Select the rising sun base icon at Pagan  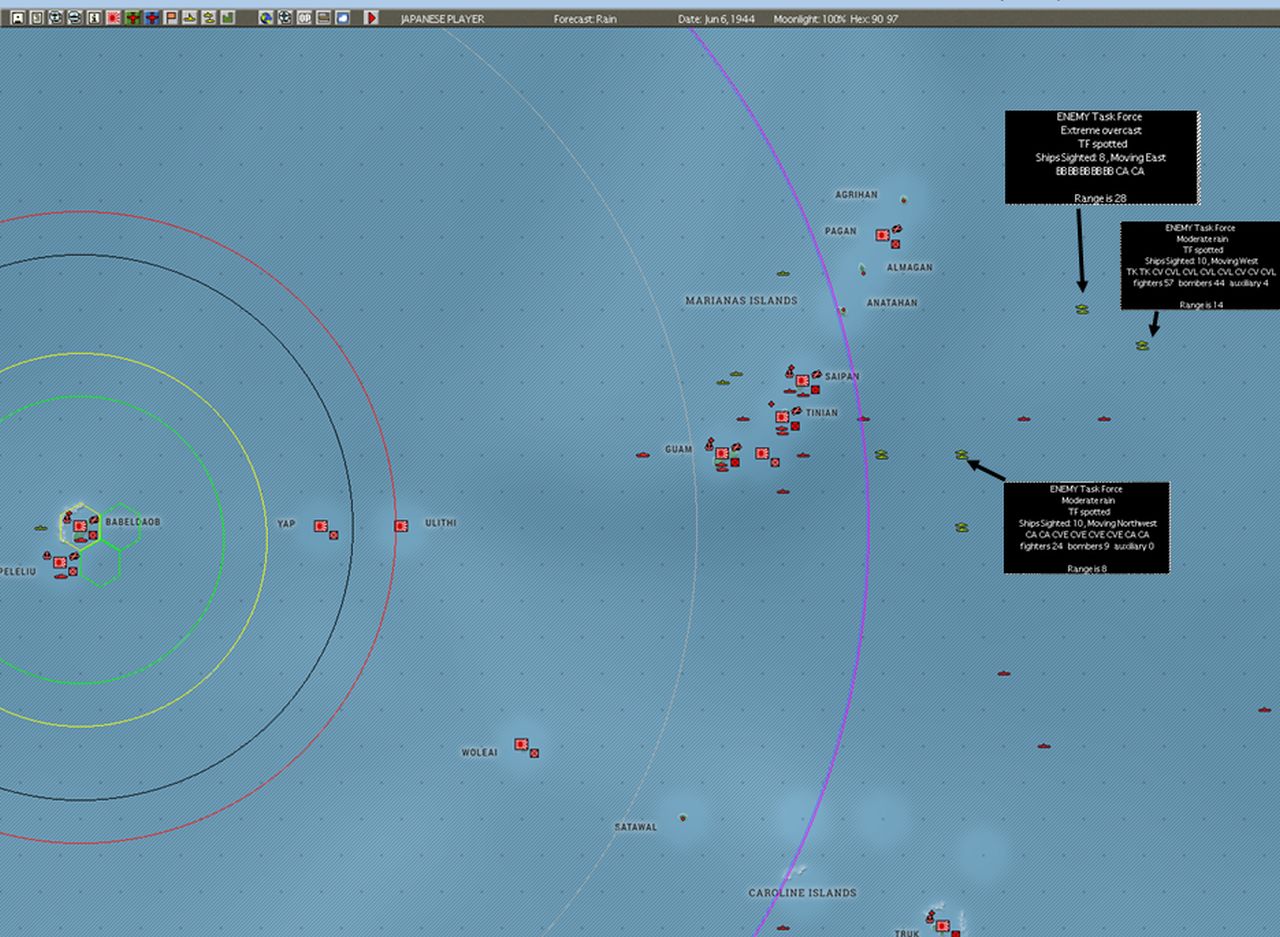click(x=882, y=235)
